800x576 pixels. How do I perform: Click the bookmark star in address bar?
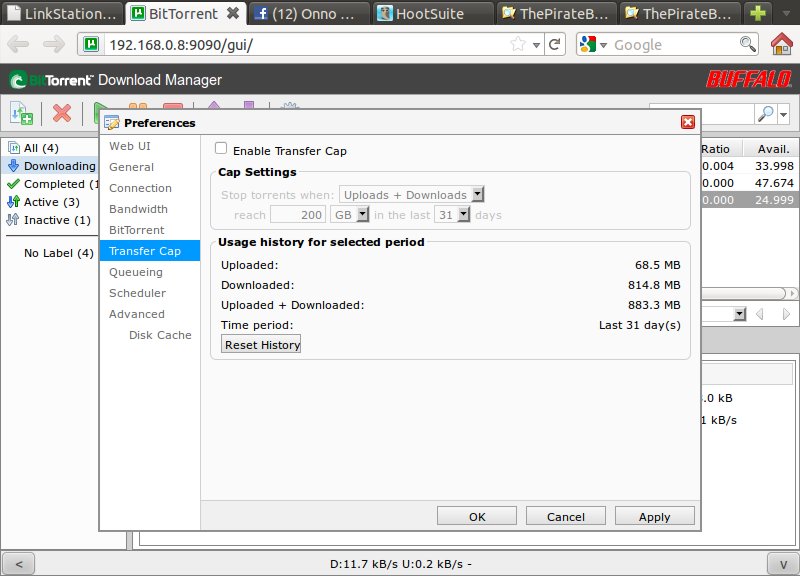518,45
